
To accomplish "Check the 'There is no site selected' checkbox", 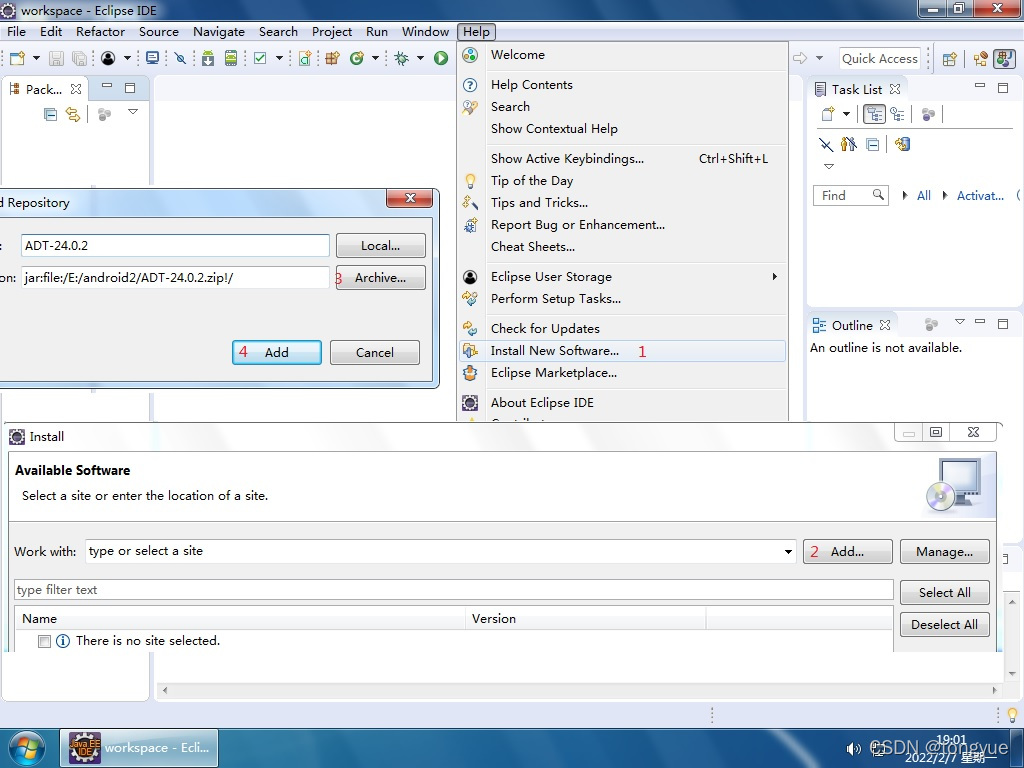I will 44,641.
